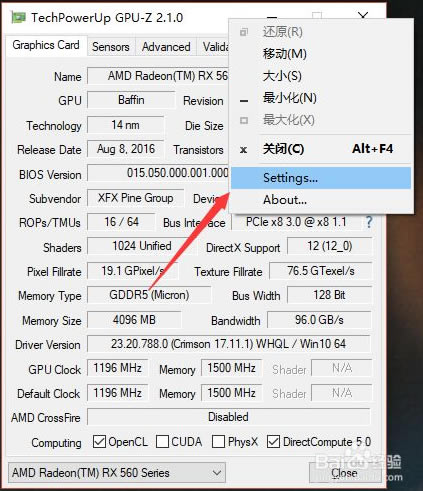Click the GPU-Z app icon in title bar

point(18,17)
